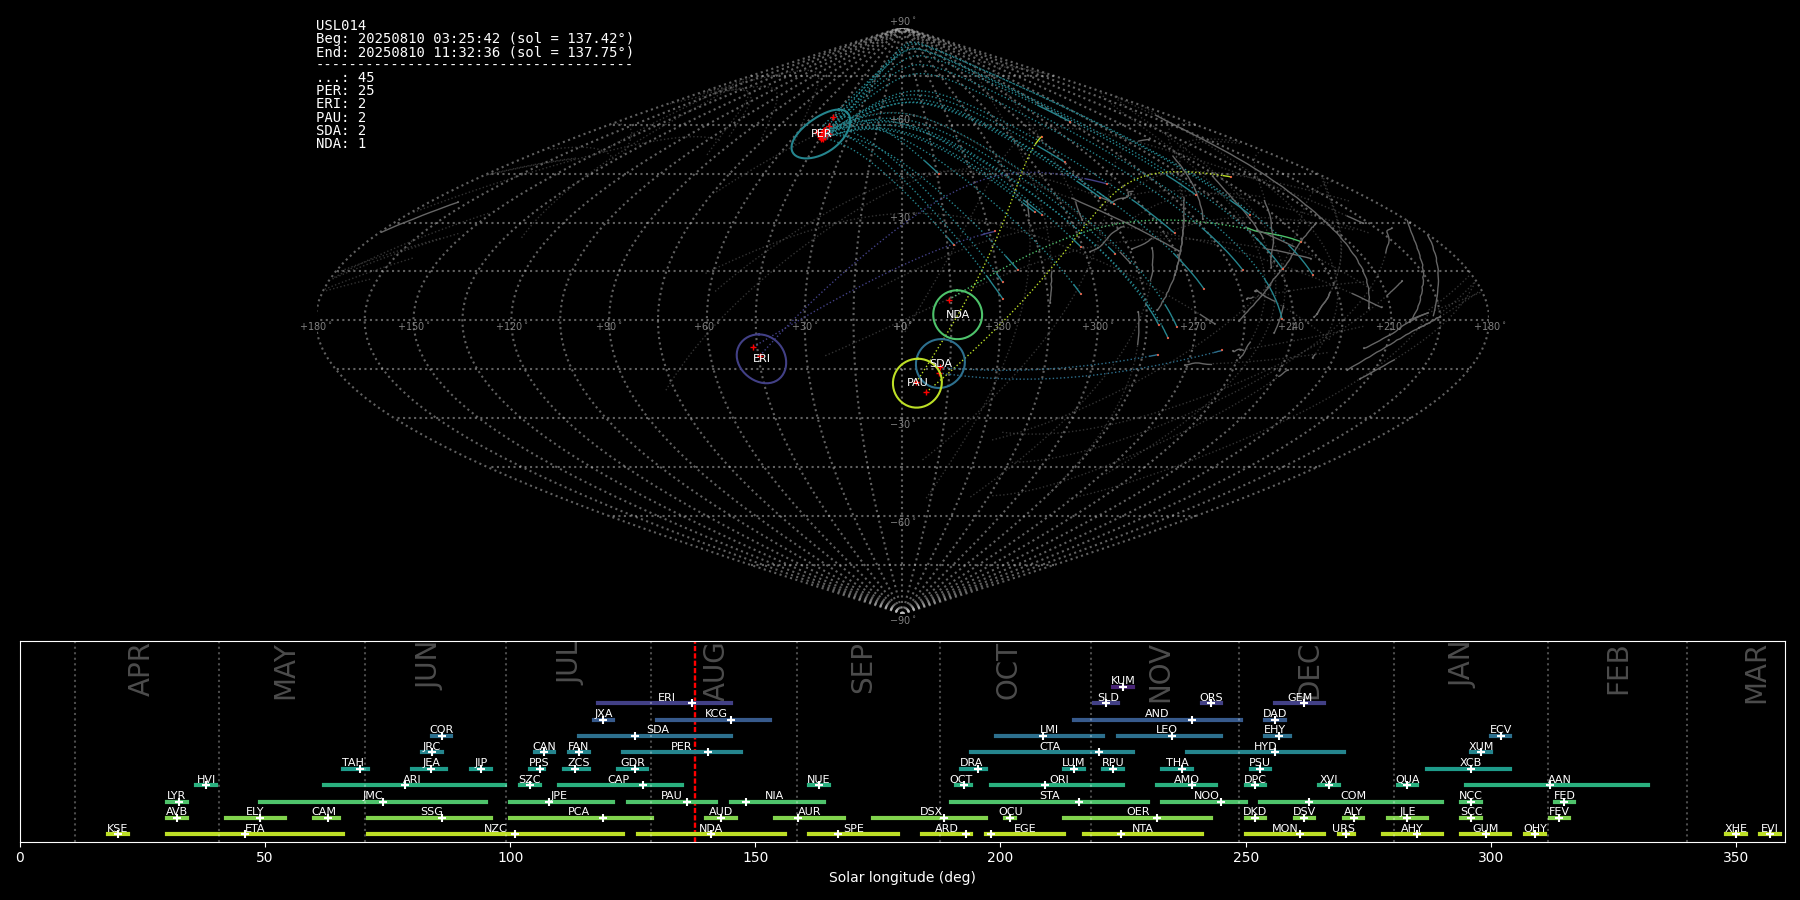This screenshot has height=900, width=1800.
Task: Click the 150 tick on solar longitude axis
Action: click(x=755, y=857)
